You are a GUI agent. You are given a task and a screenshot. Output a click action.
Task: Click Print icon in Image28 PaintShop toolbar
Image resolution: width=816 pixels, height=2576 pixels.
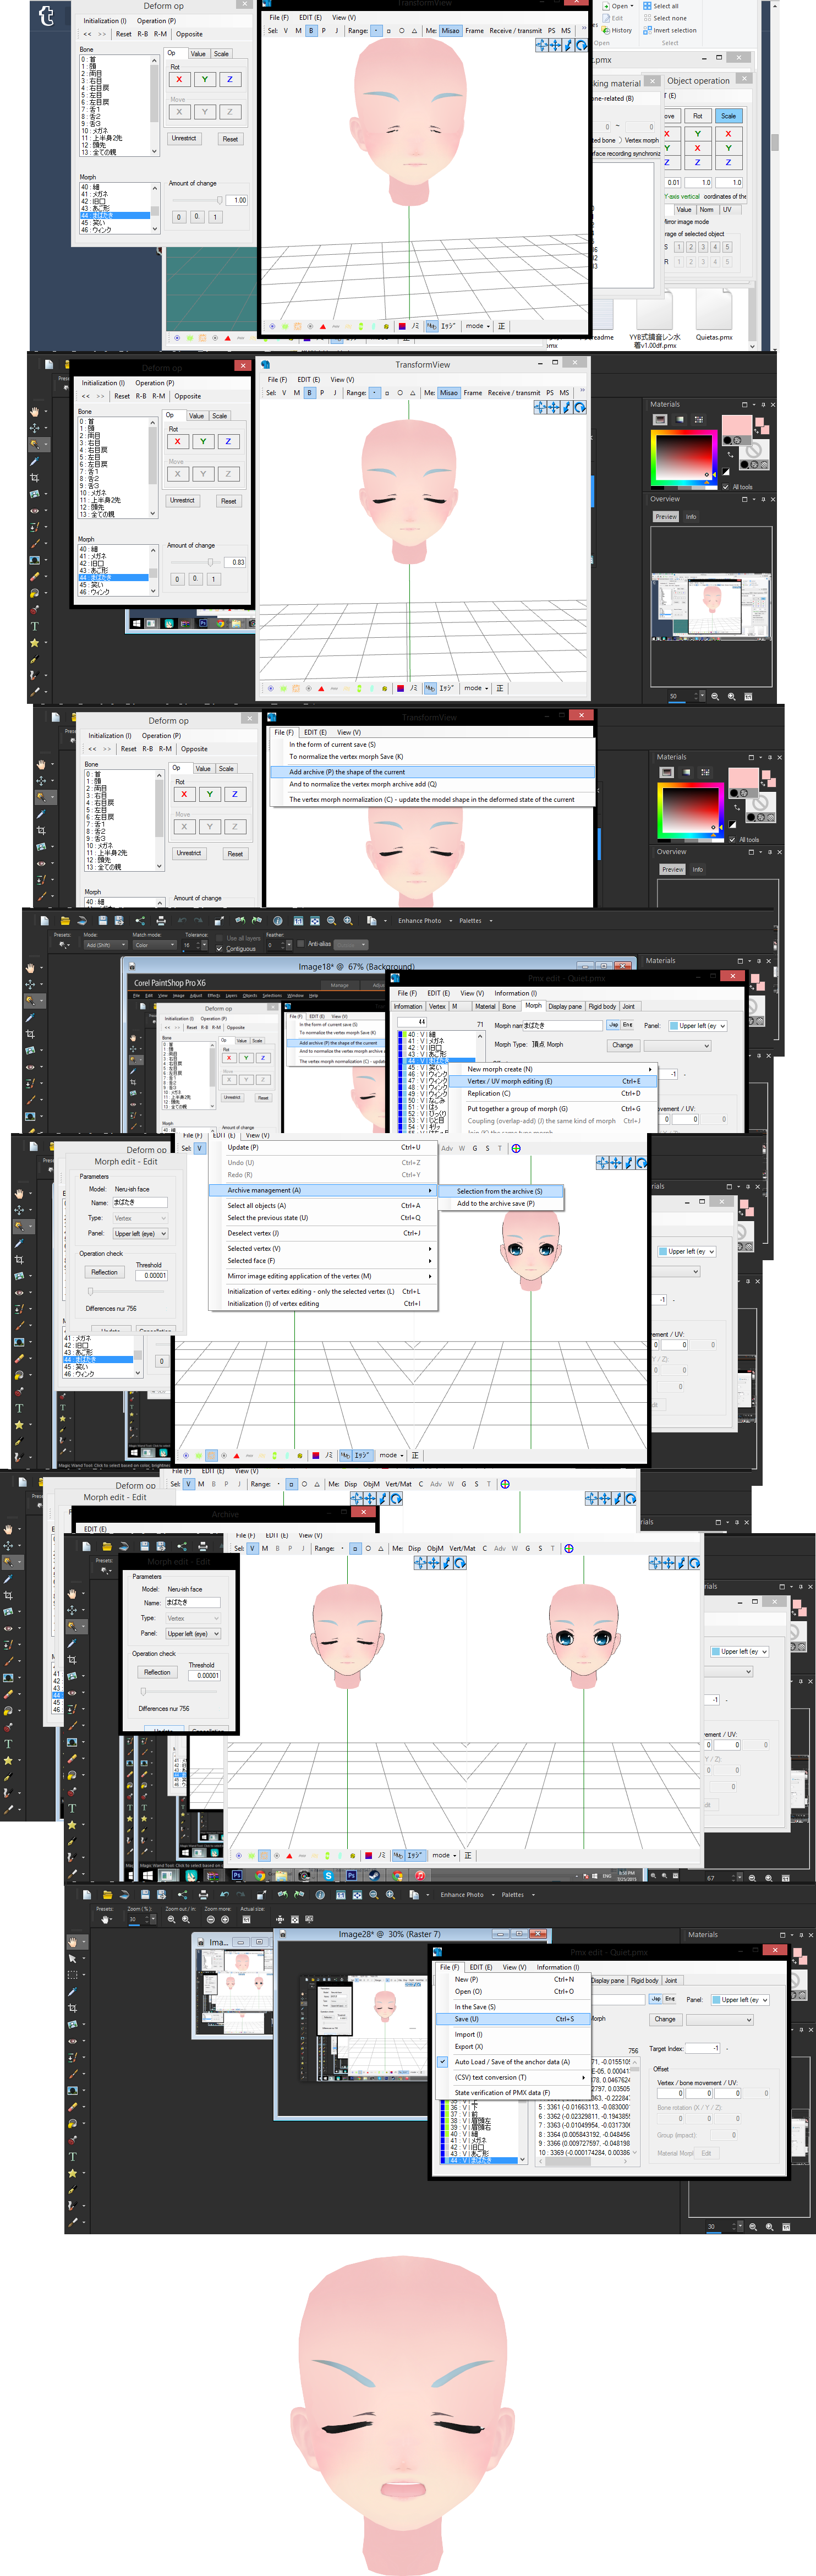(x=203, y=1894)
